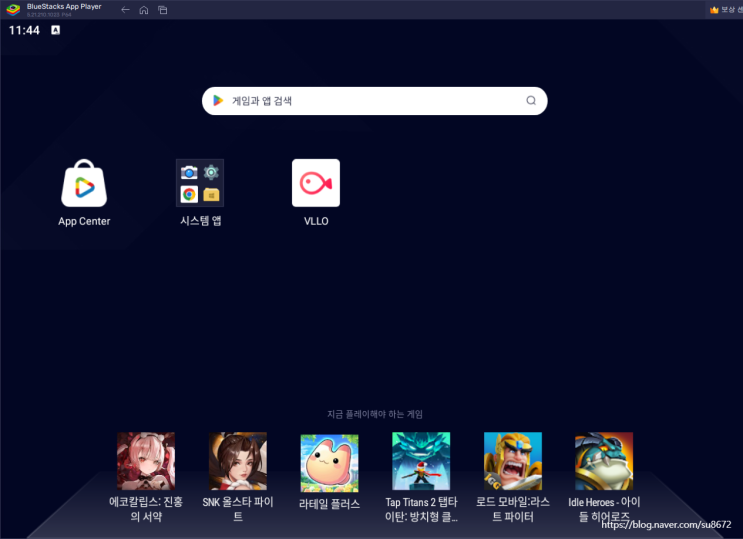Screen dimensions: 743x539
Task: Go to BlueStacks home screen button
Action: [x=144, y=10]
